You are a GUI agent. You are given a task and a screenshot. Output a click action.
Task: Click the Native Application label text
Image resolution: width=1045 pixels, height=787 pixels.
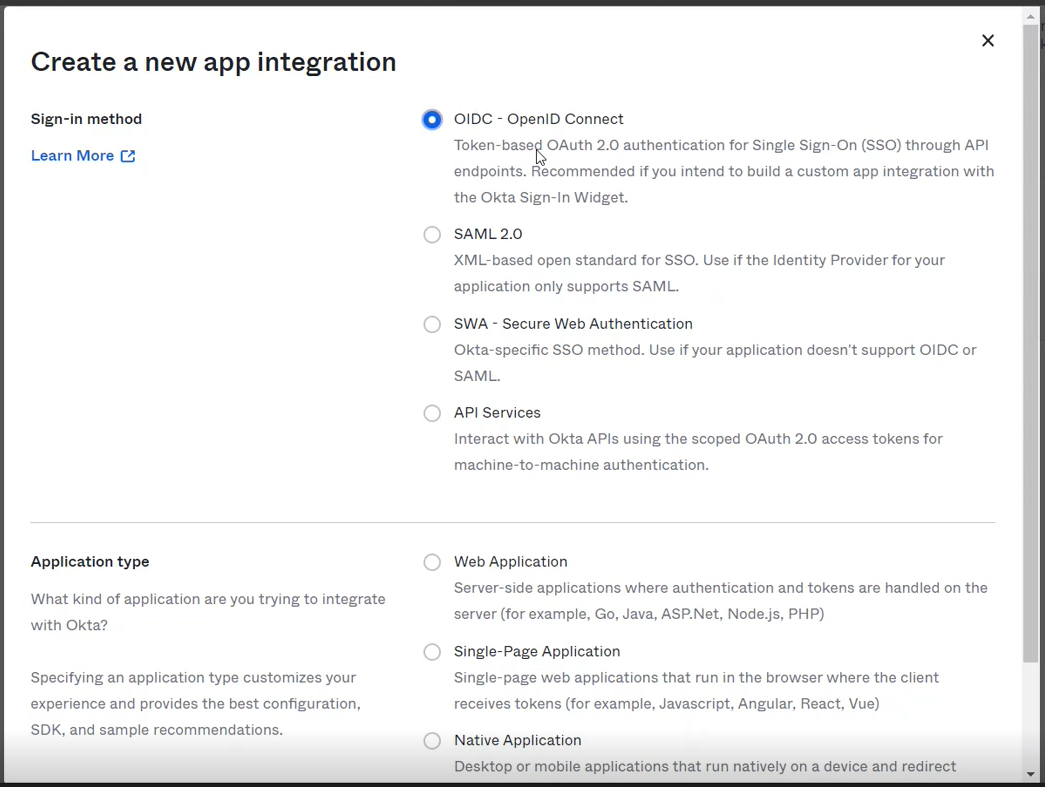pos(517,741)
